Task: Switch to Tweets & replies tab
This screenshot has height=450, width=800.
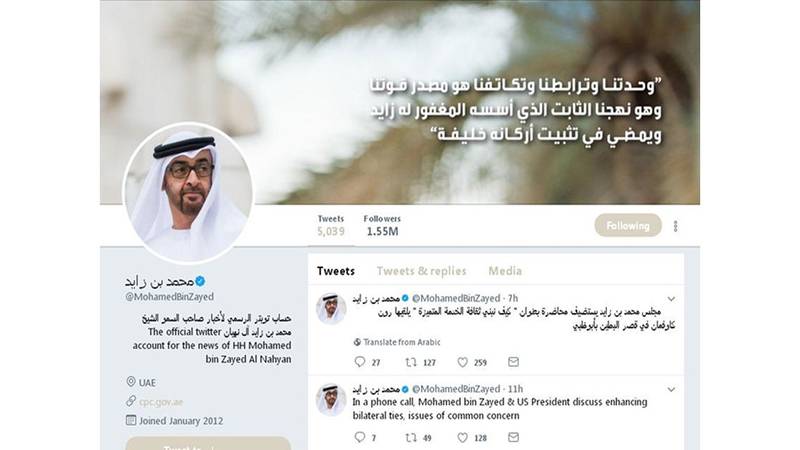Action: tap(421, 271)
